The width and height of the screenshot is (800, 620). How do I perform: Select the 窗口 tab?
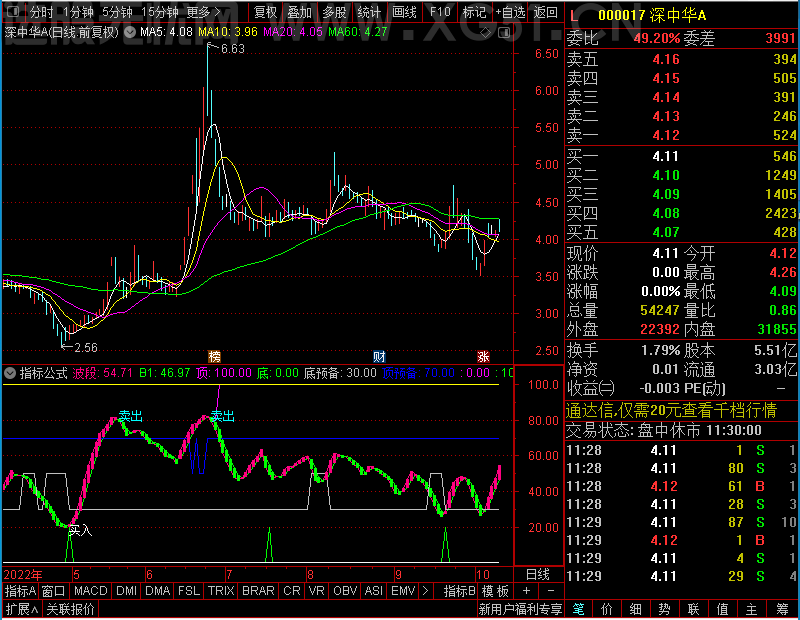tap(54, 591)
